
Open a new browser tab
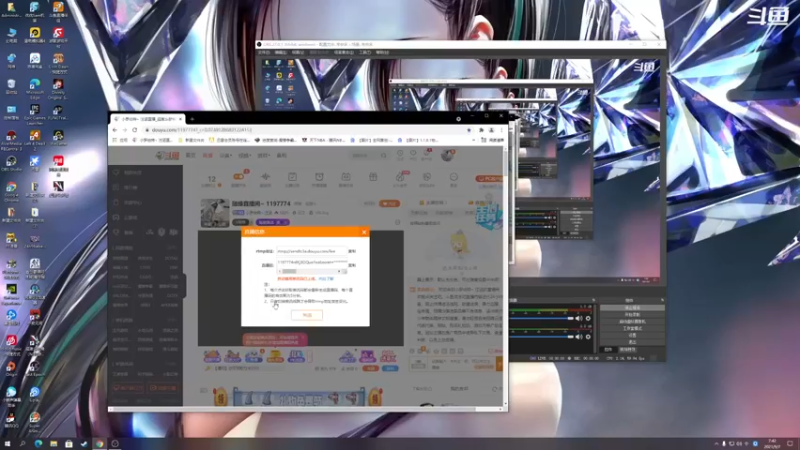point(192,119)
